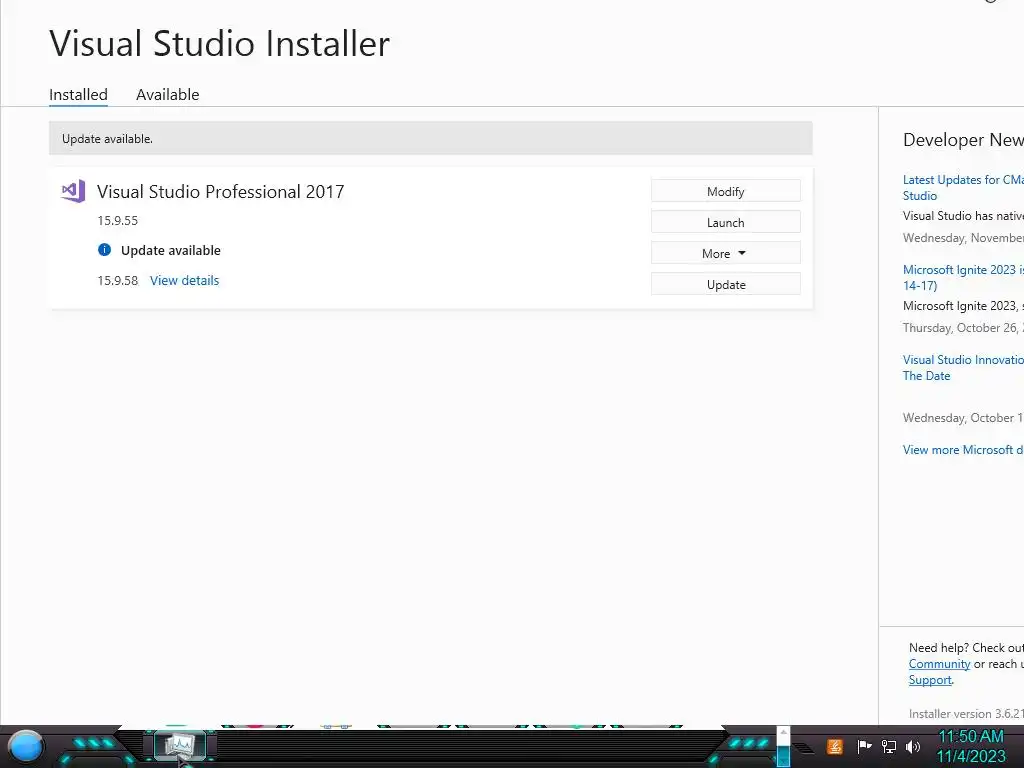The height and width of the screenshot is (768, 1024).
Task: Click the bold Update available status text
Action: coord(170,250)
